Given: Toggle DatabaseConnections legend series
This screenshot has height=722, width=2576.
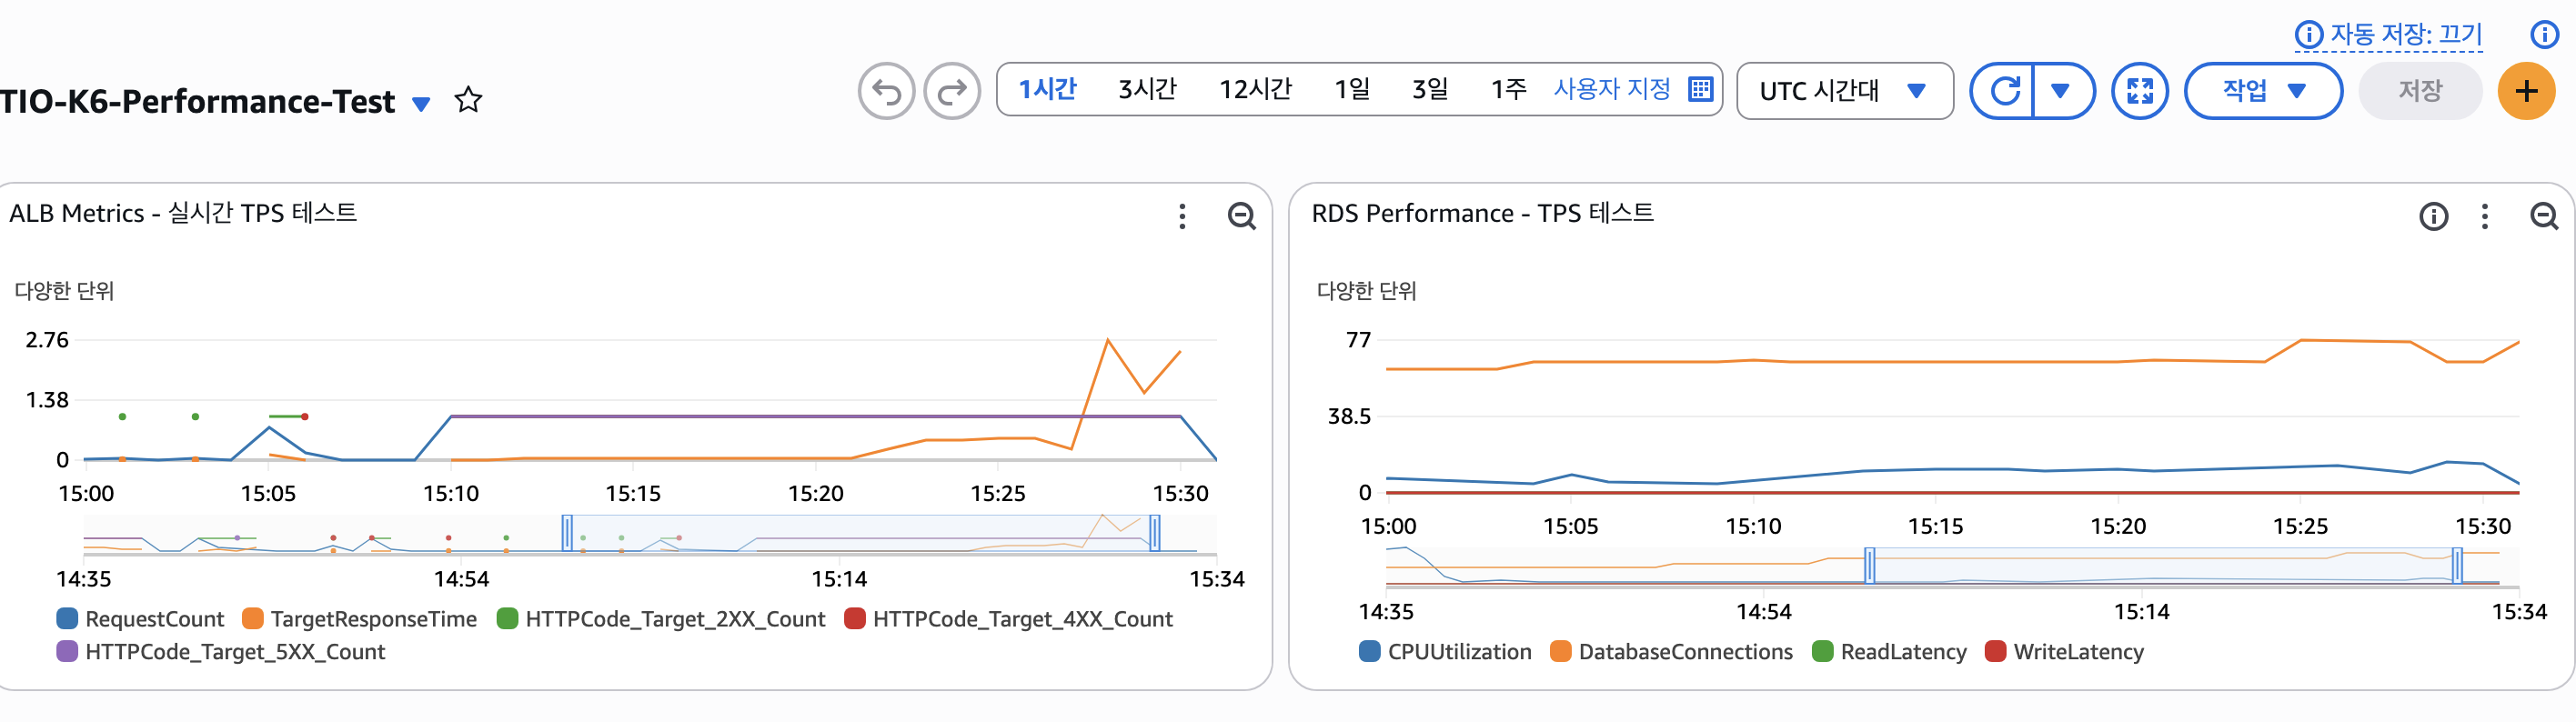Looking at the screenshot, I should [x=1671, y=652].
